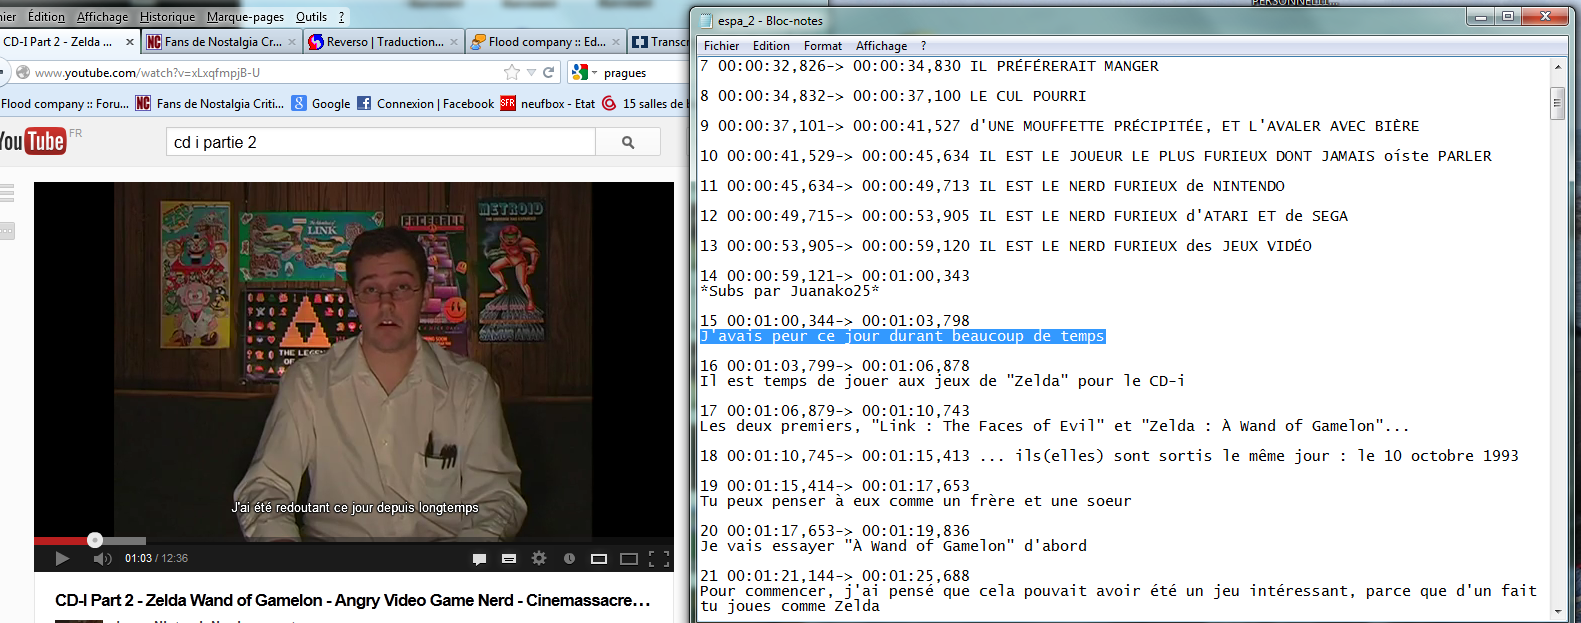Open Fans de Nostalgia Criti... bookmark
Viewport: 1581px width, 623px height.
210,103
